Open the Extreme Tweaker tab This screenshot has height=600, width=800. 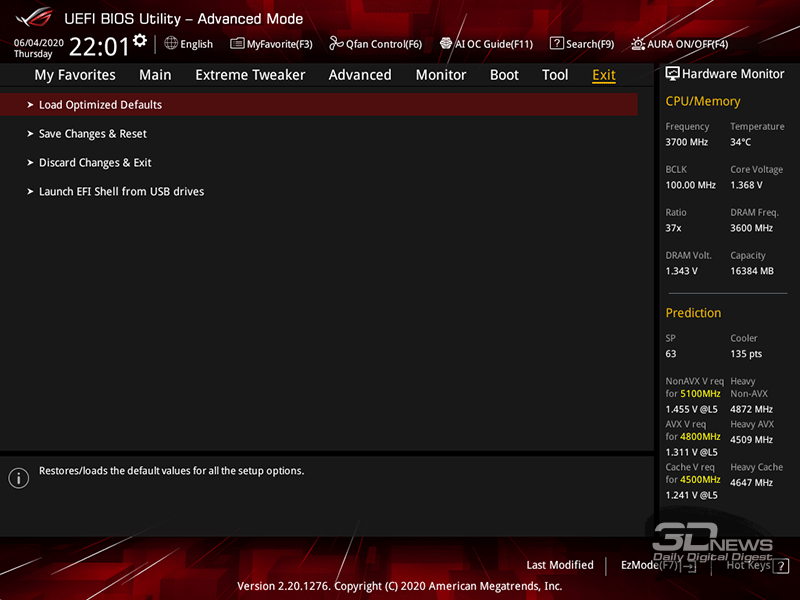click(x=250, y=75)
